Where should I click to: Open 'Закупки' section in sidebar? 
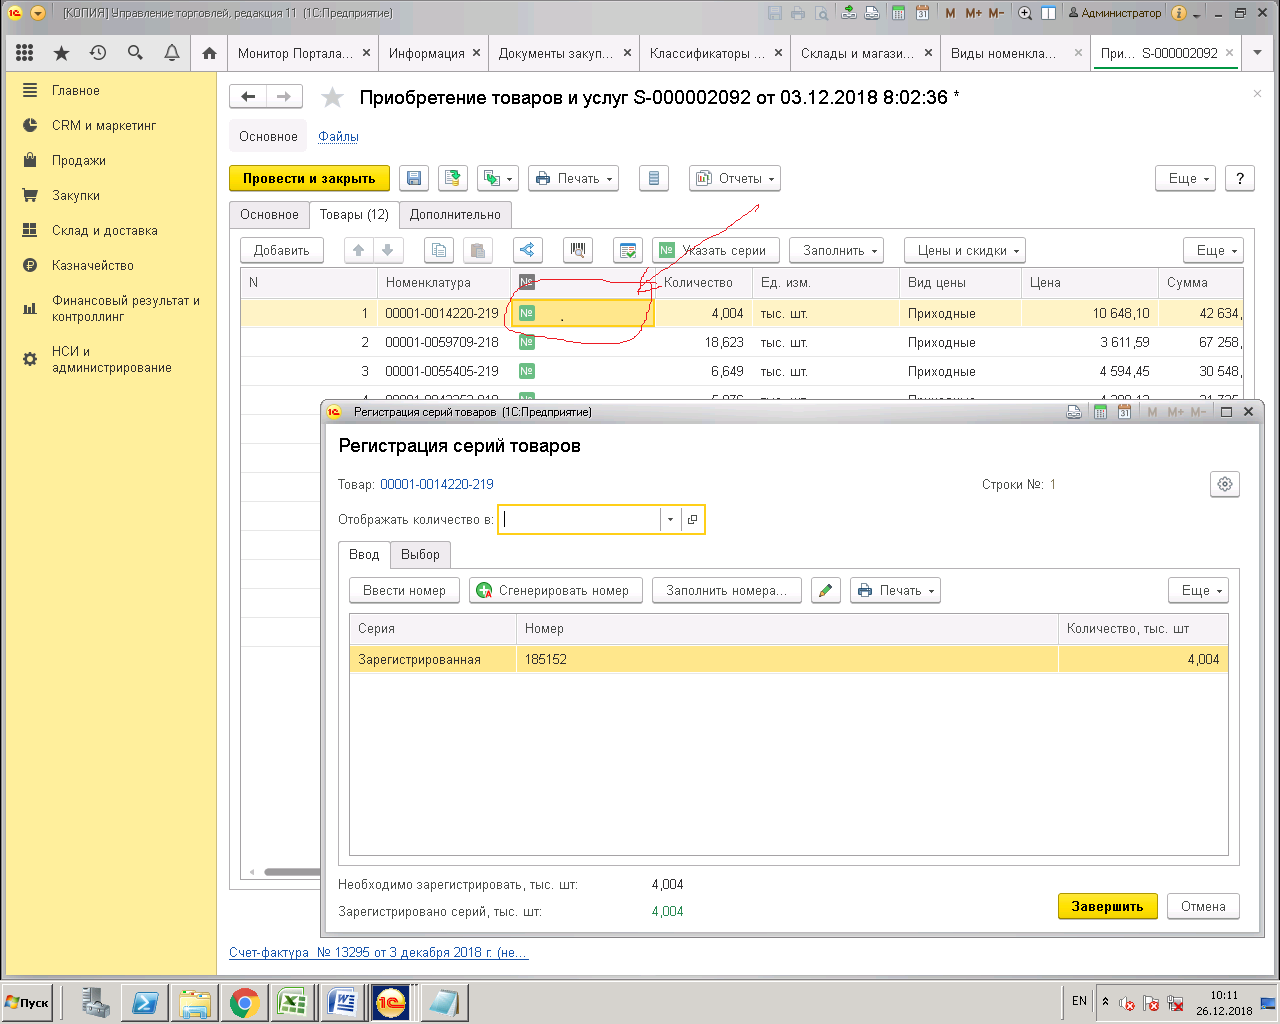tap(76, 195)
